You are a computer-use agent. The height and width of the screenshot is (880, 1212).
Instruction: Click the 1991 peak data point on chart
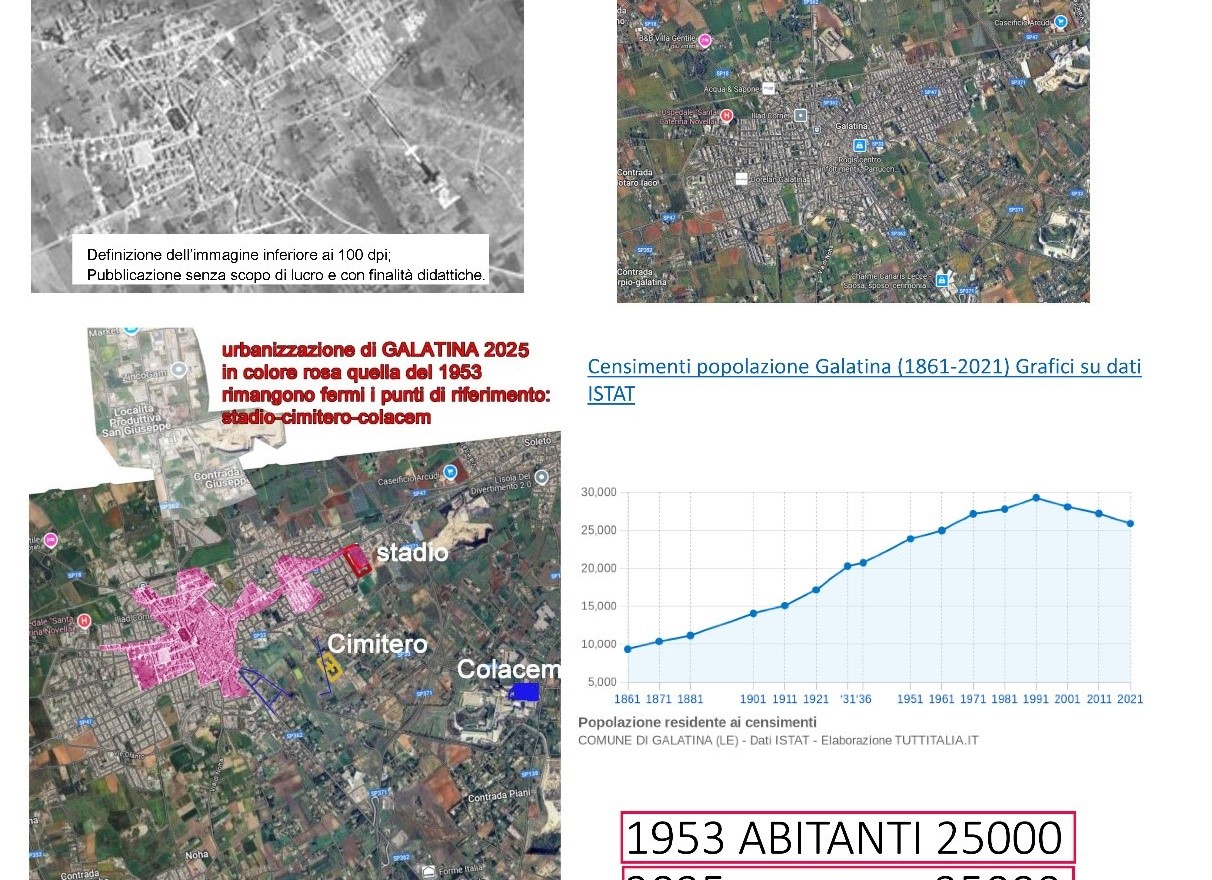1036,498
